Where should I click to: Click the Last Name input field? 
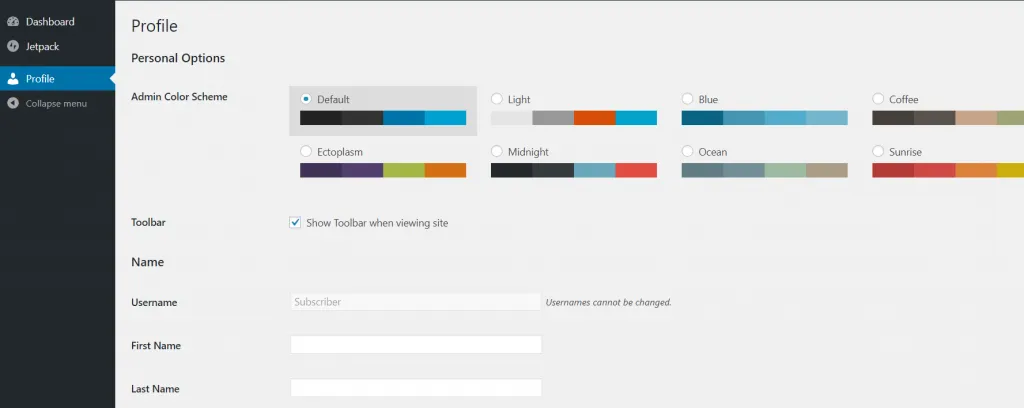[416, 388]
